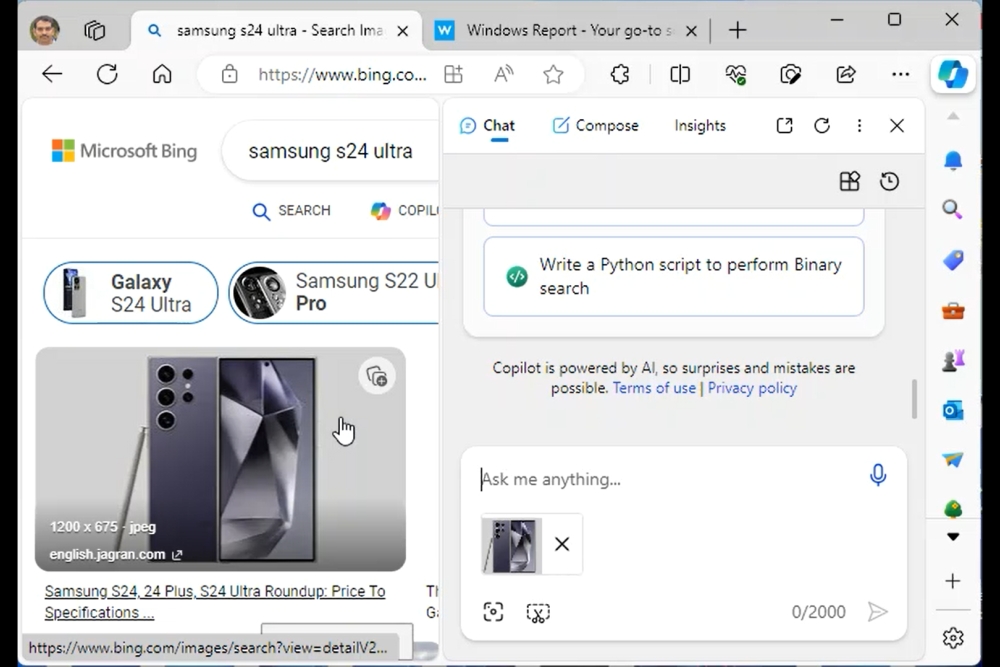Remove the attached phone image
The image size is (1000, 667).
[x=562, y=545]
